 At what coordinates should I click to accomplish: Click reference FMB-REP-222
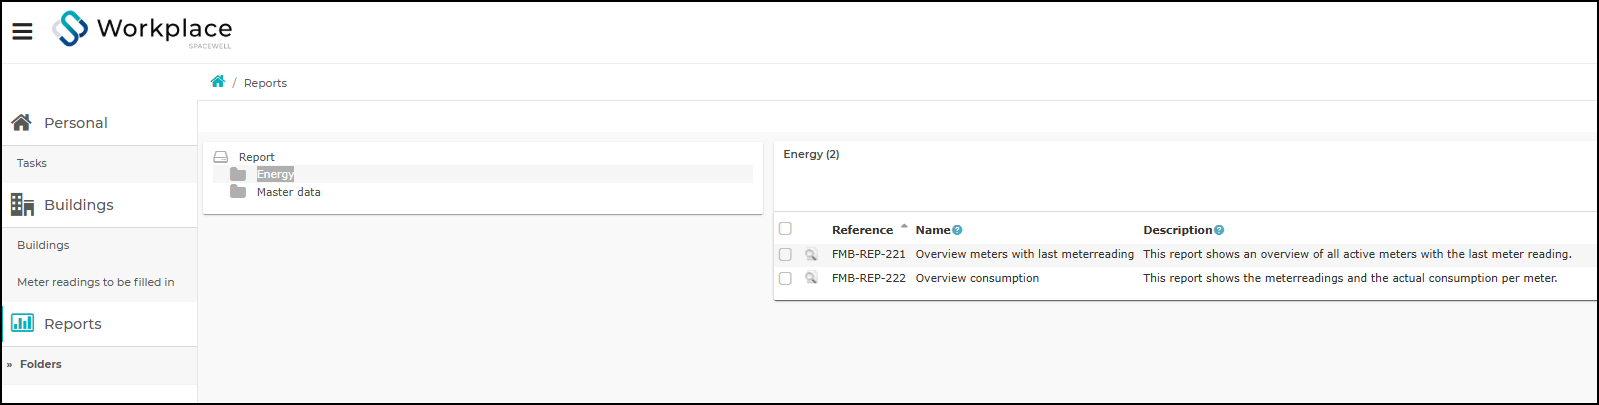869,278
